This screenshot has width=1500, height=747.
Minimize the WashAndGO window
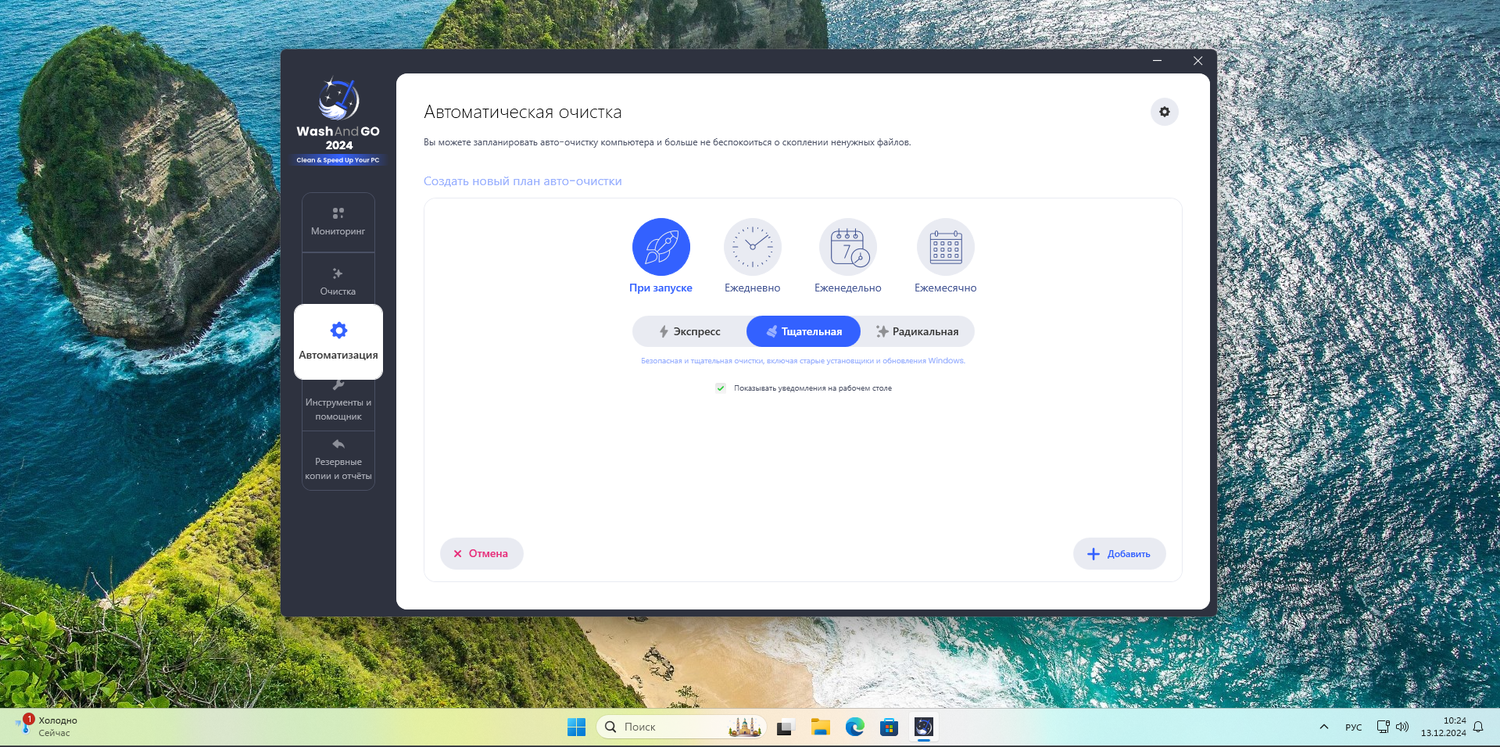click(x=1157, y=61)
